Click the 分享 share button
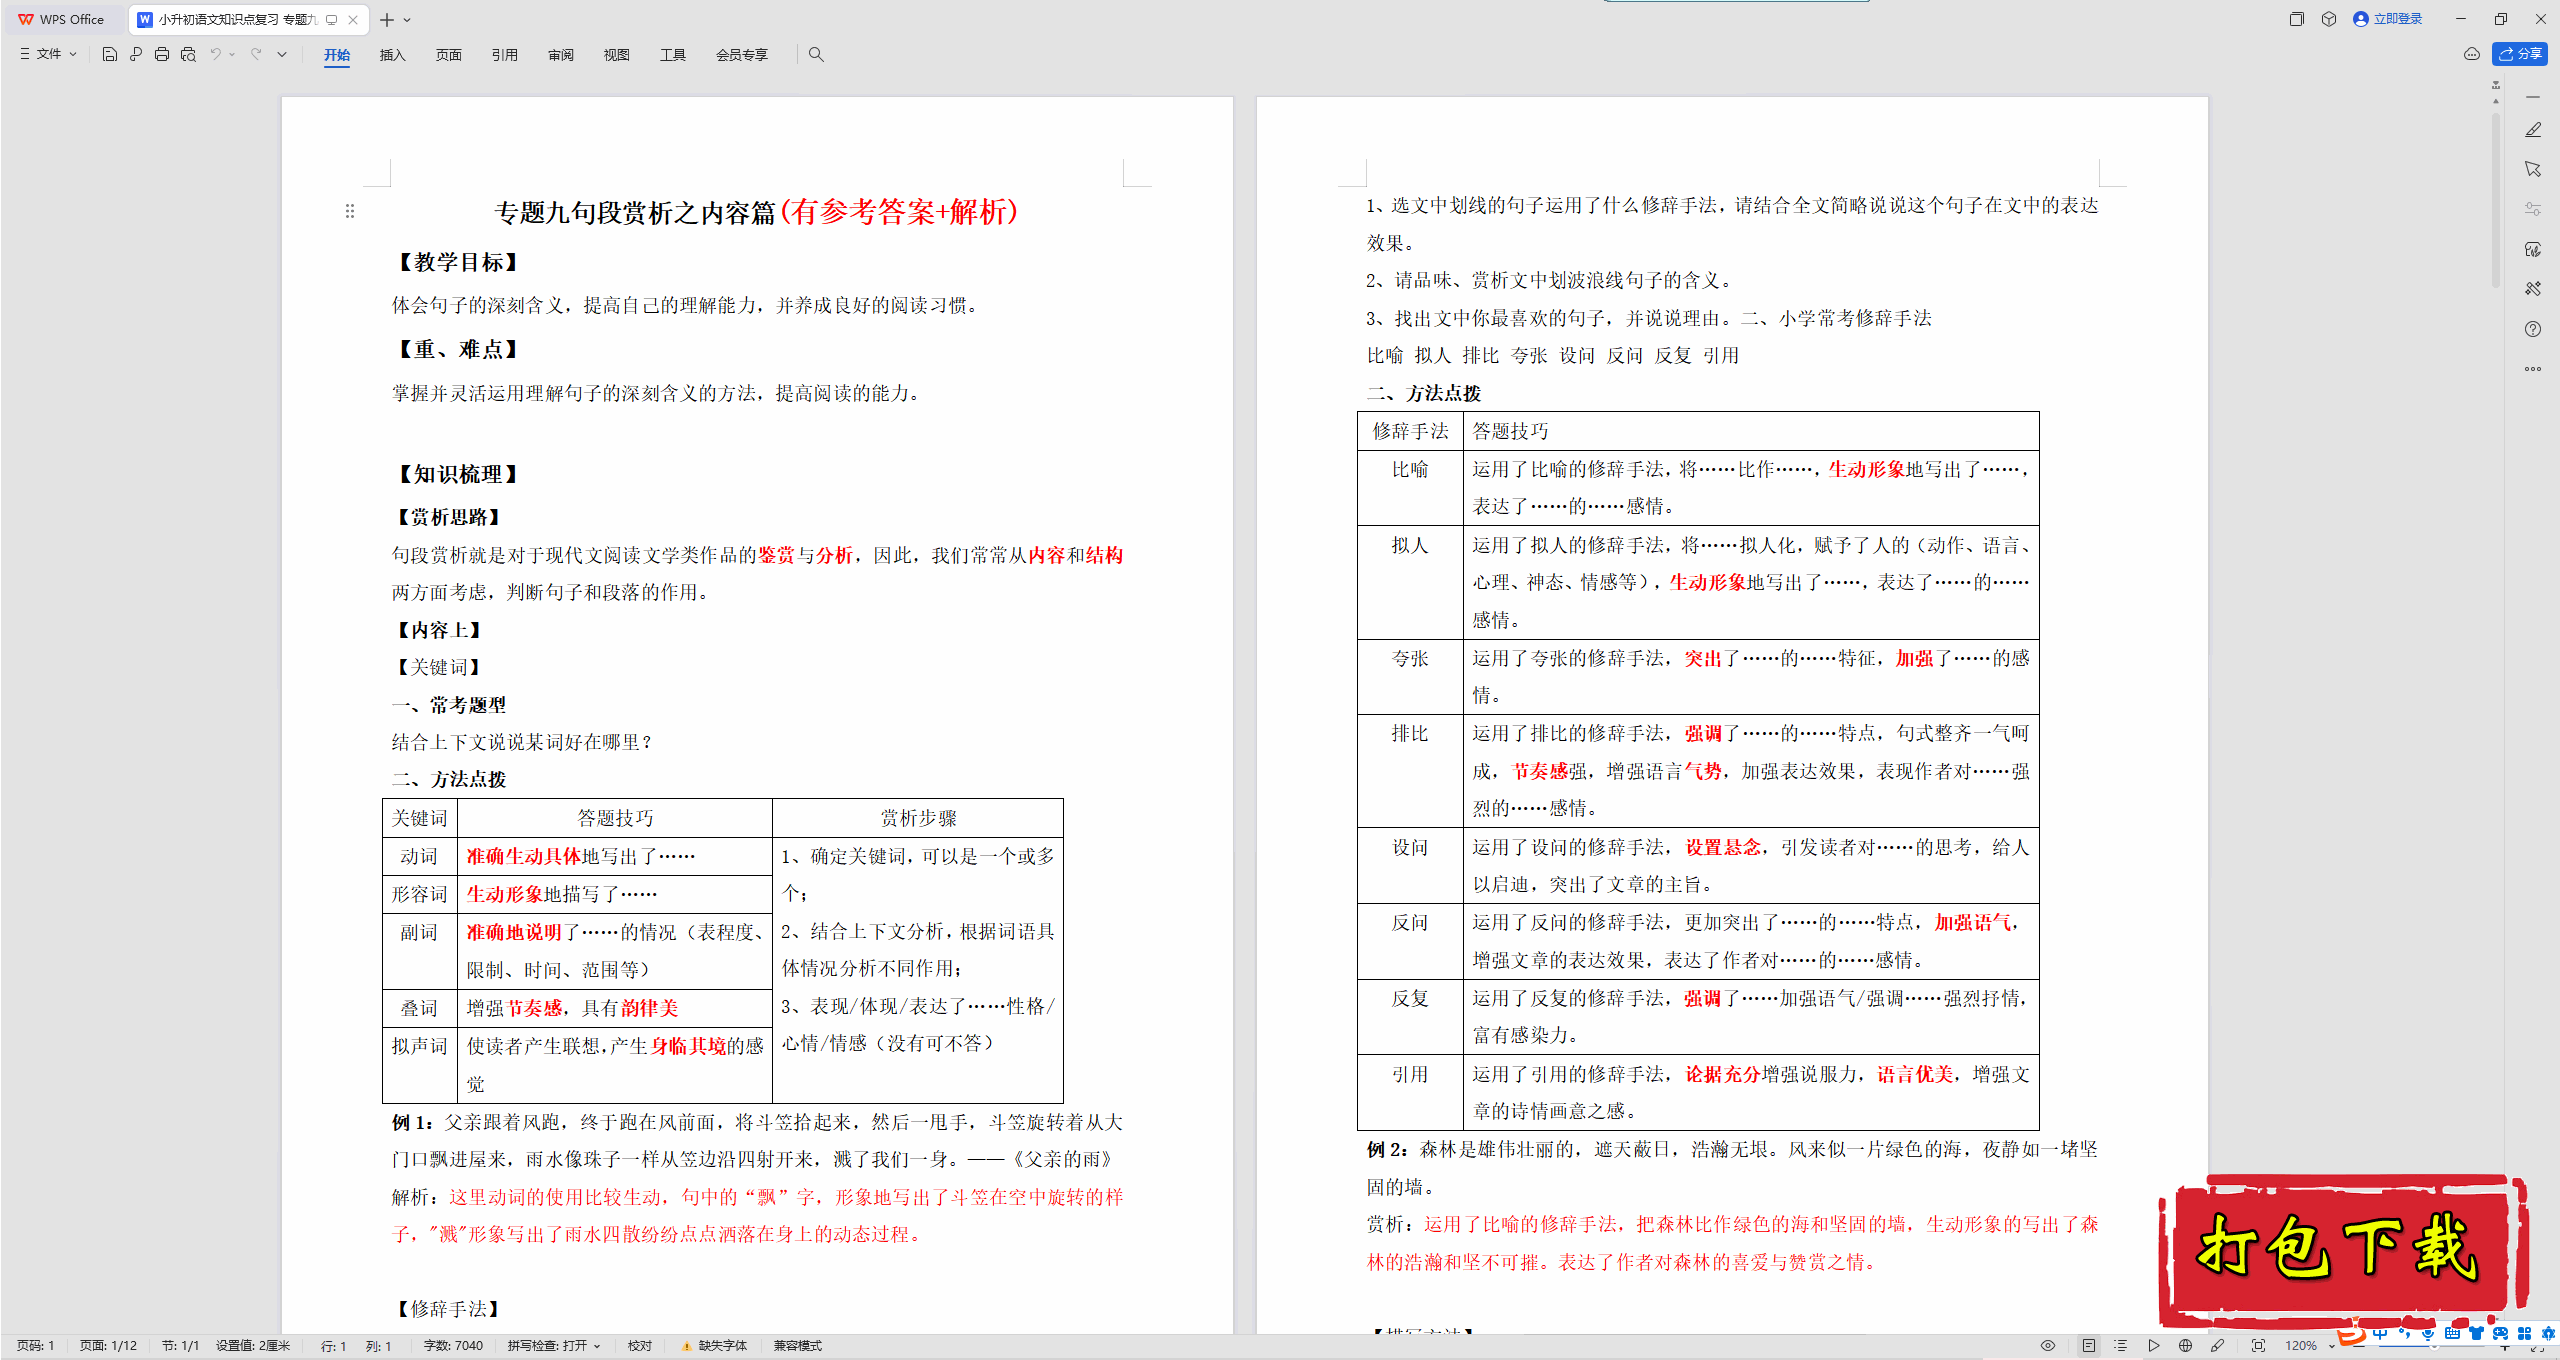The height and width of the screenshot is (1360, 2560). click(2520, 54)
